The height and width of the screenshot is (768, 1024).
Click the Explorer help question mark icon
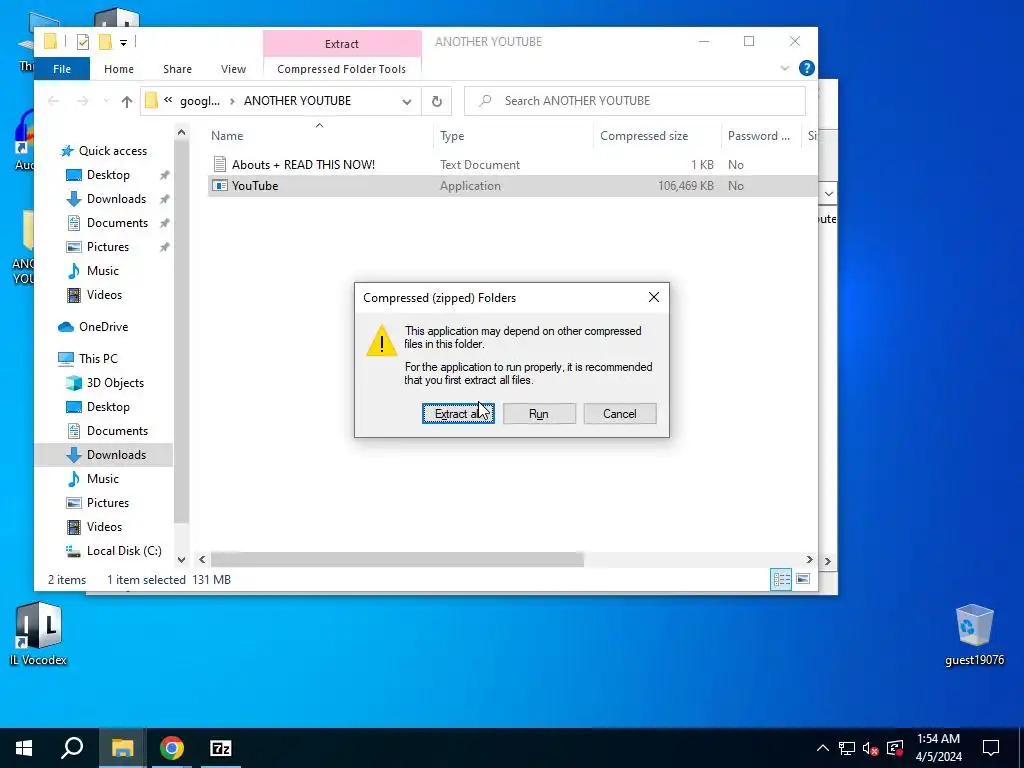[x=807, y=68]
